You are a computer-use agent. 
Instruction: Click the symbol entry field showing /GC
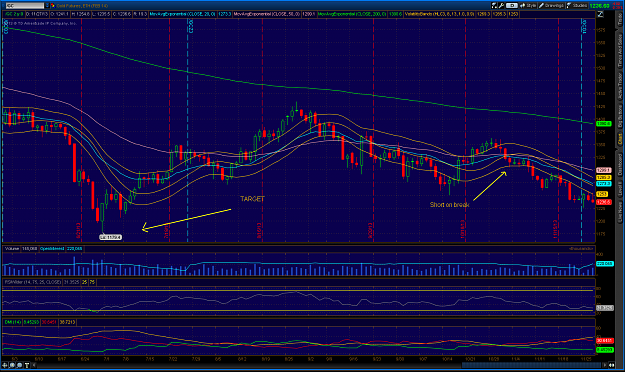pyautogui.click(x=24, y=6)
